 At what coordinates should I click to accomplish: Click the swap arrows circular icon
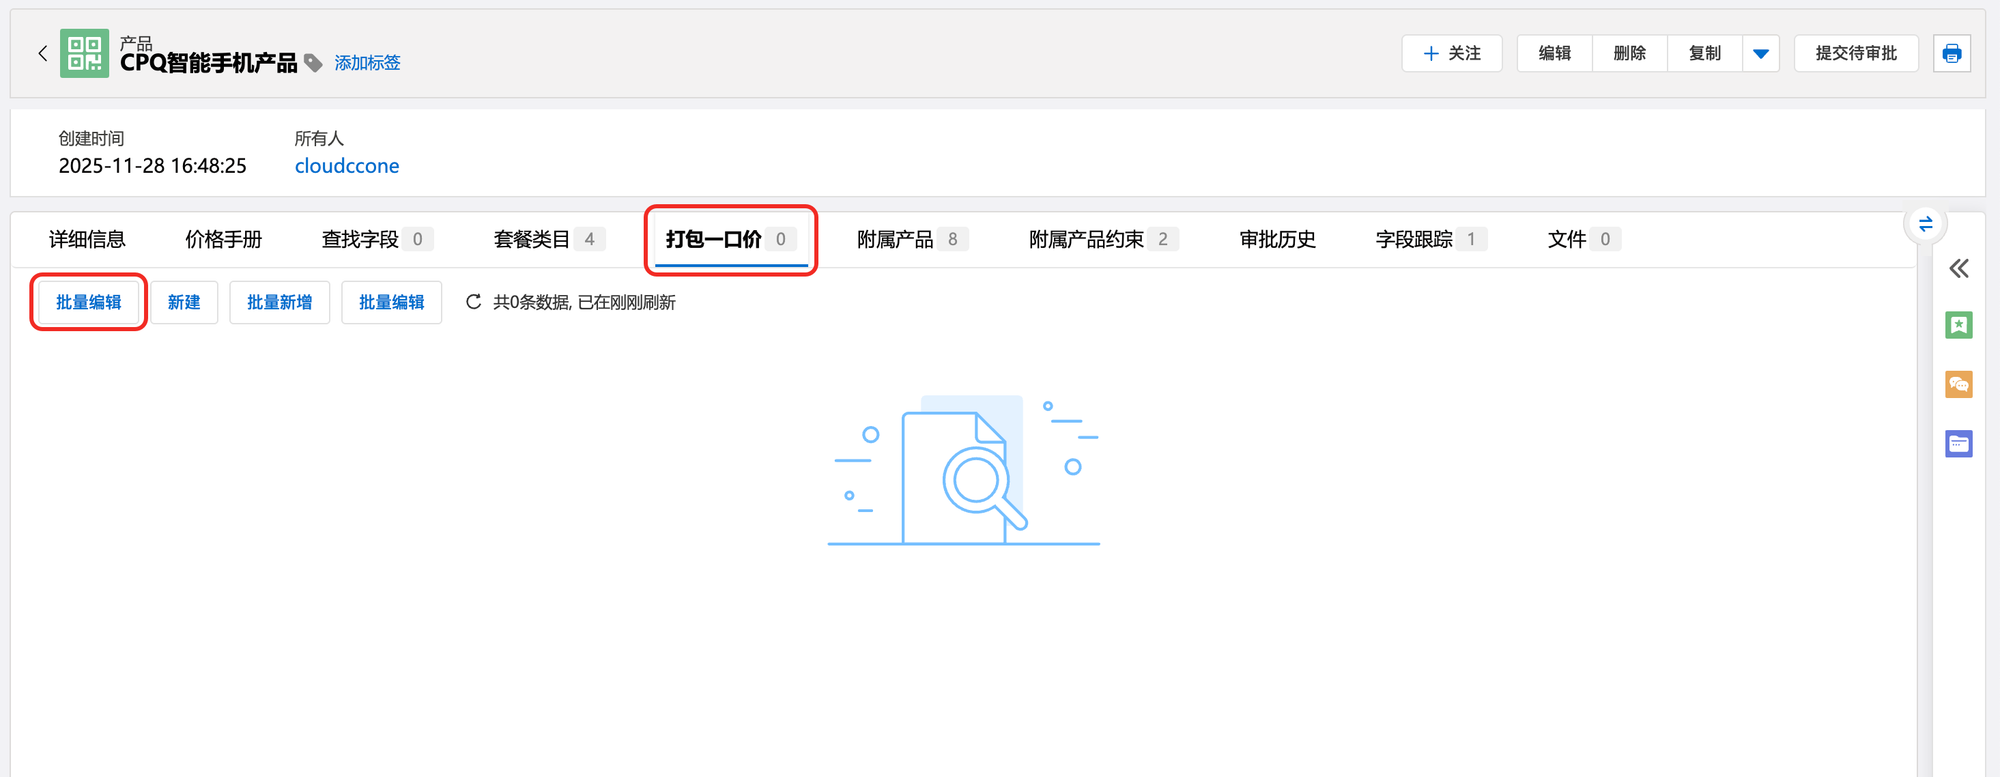click(x=1925, y=224)
